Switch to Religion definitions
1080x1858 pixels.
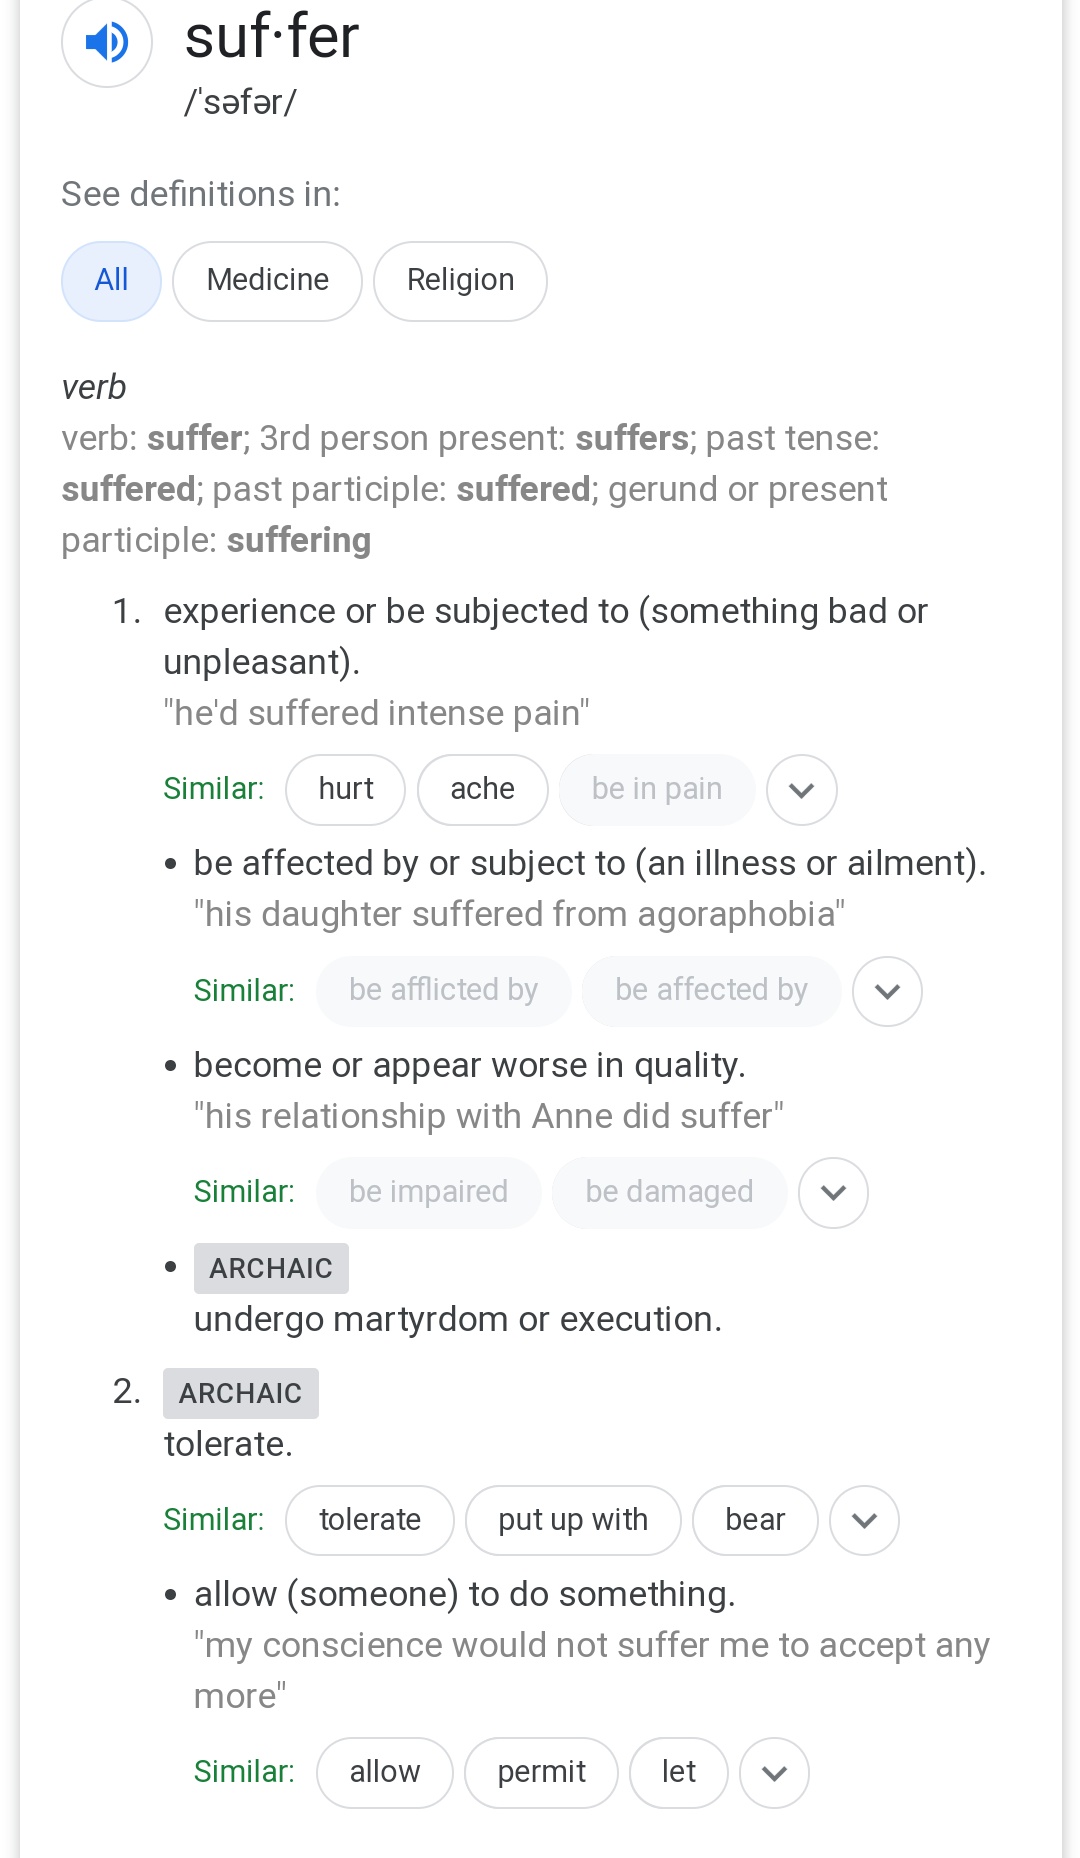point(460,281)
